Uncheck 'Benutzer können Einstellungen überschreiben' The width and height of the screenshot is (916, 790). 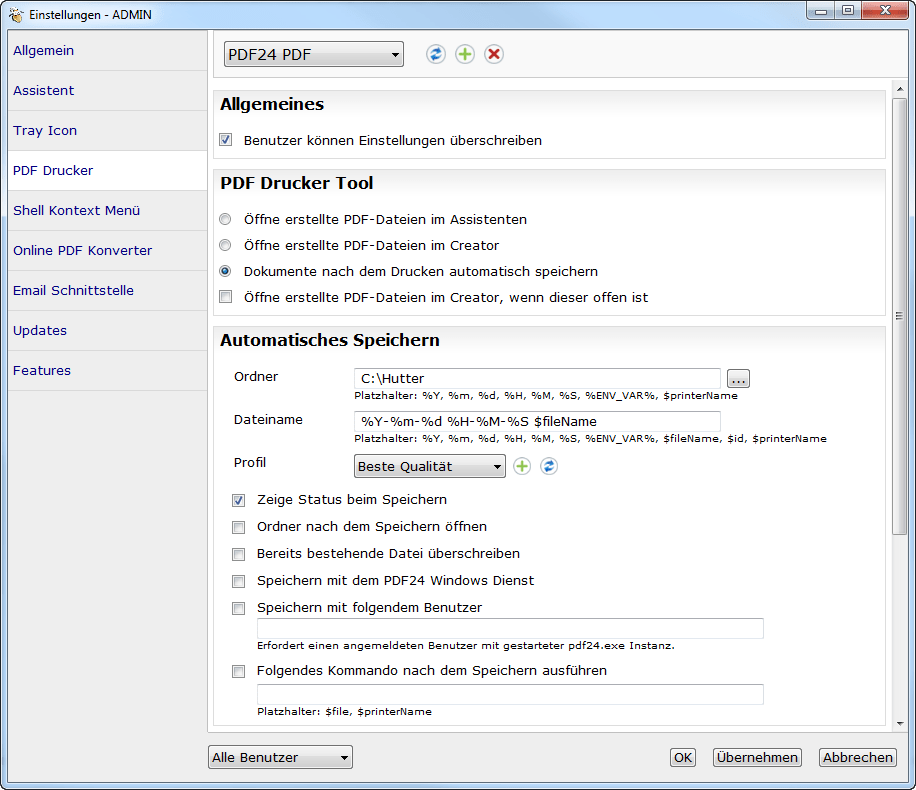pyautogui.click(x=225, y=140)
